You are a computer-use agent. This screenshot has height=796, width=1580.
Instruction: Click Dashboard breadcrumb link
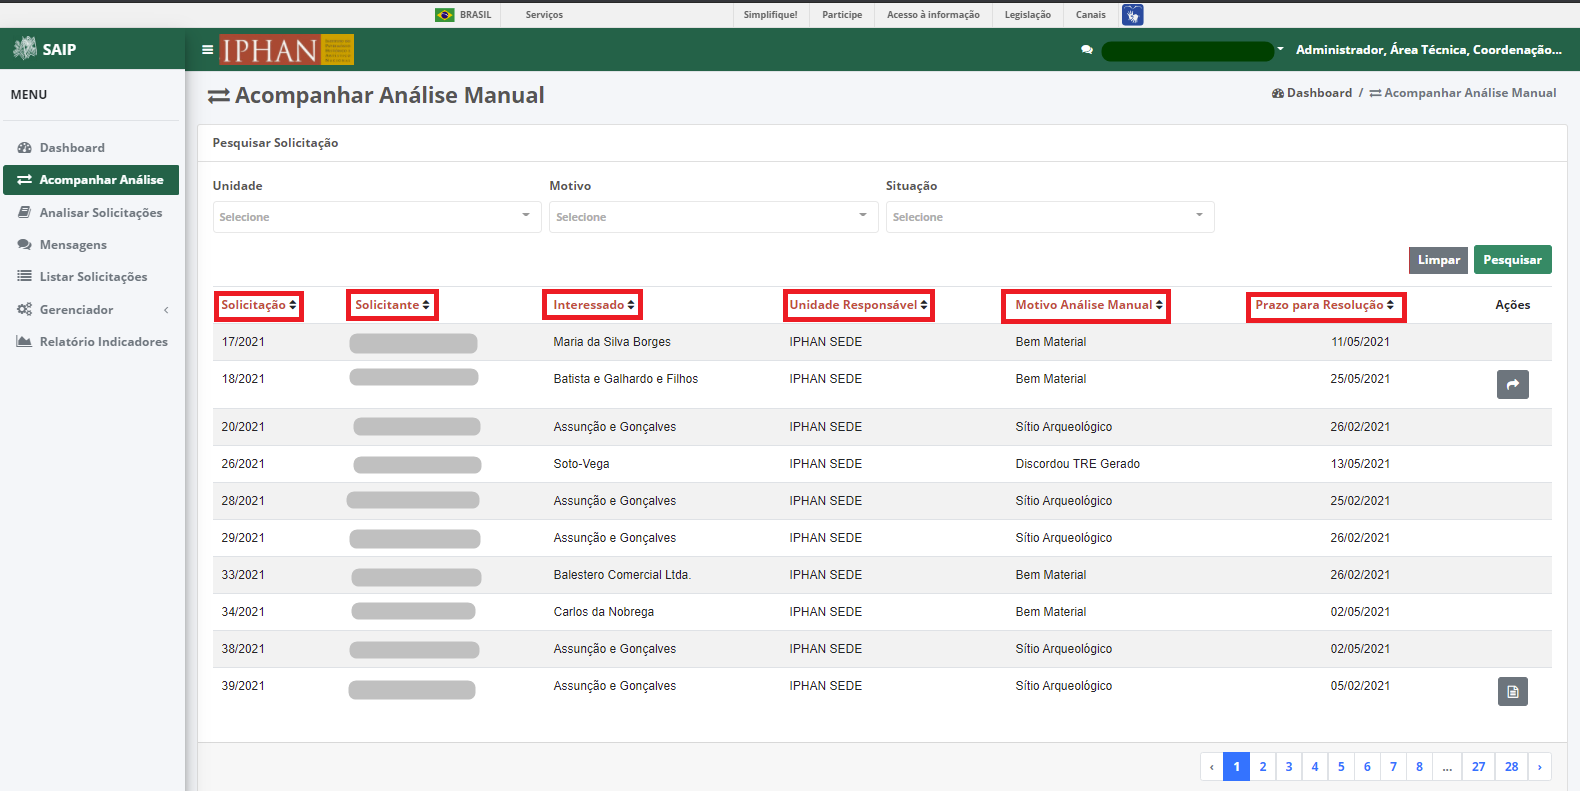1312,93
